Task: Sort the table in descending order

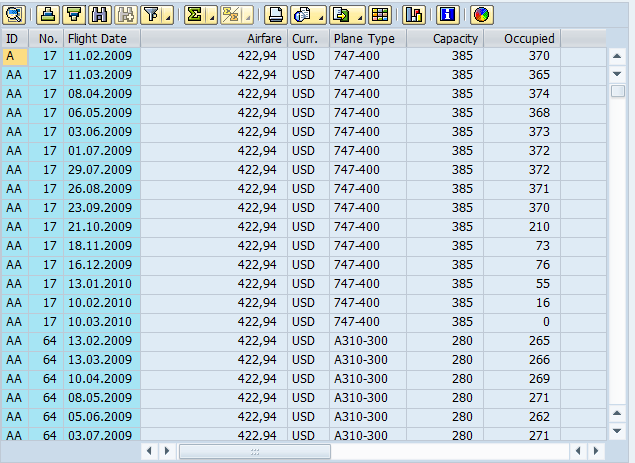Action: [73, 15]
